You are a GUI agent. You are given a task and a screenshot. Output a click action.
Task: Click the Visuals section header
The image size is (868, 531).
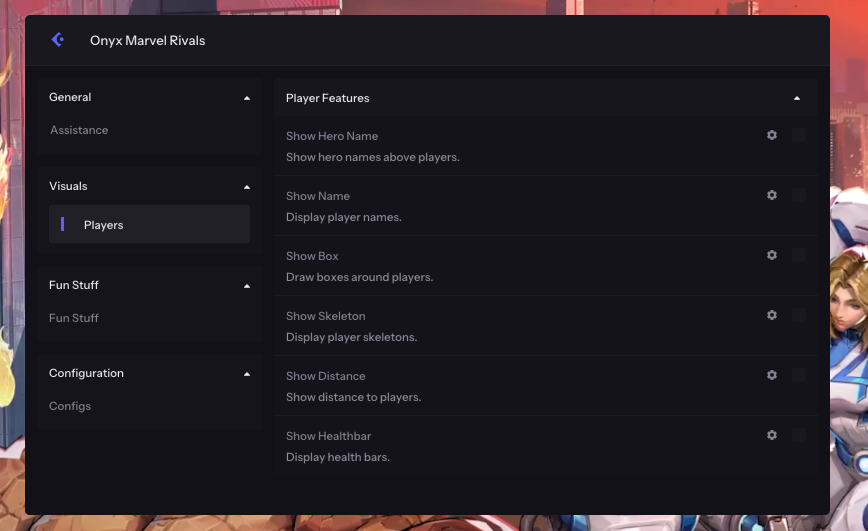[x=68, y=186]
